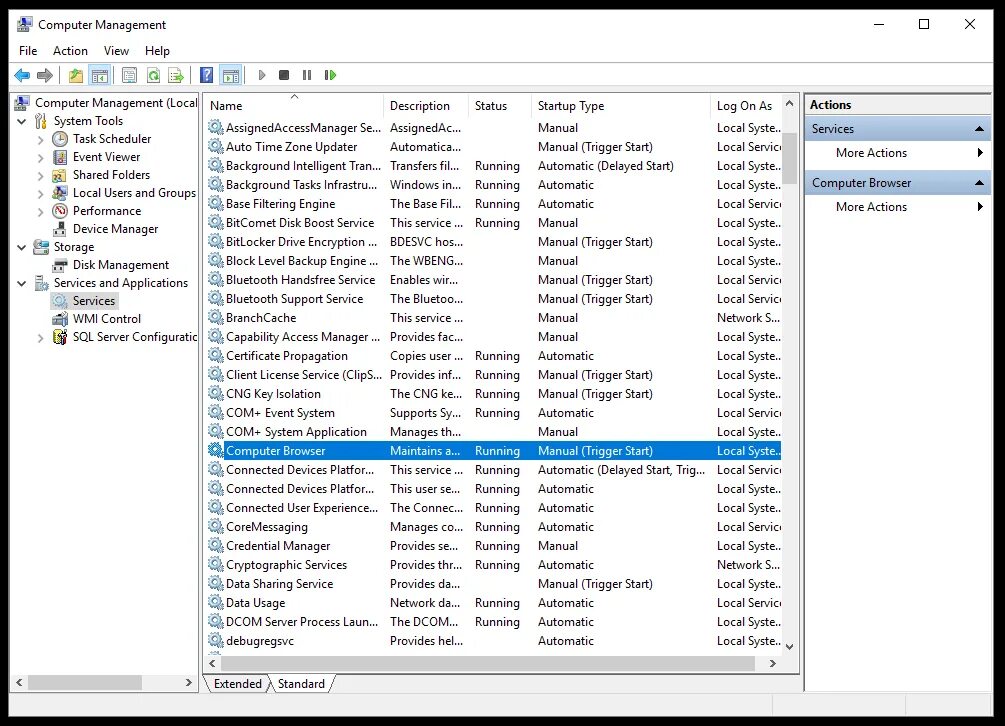
Task: Sort by the Startup Type column header
Action: [x=621, y=106]
